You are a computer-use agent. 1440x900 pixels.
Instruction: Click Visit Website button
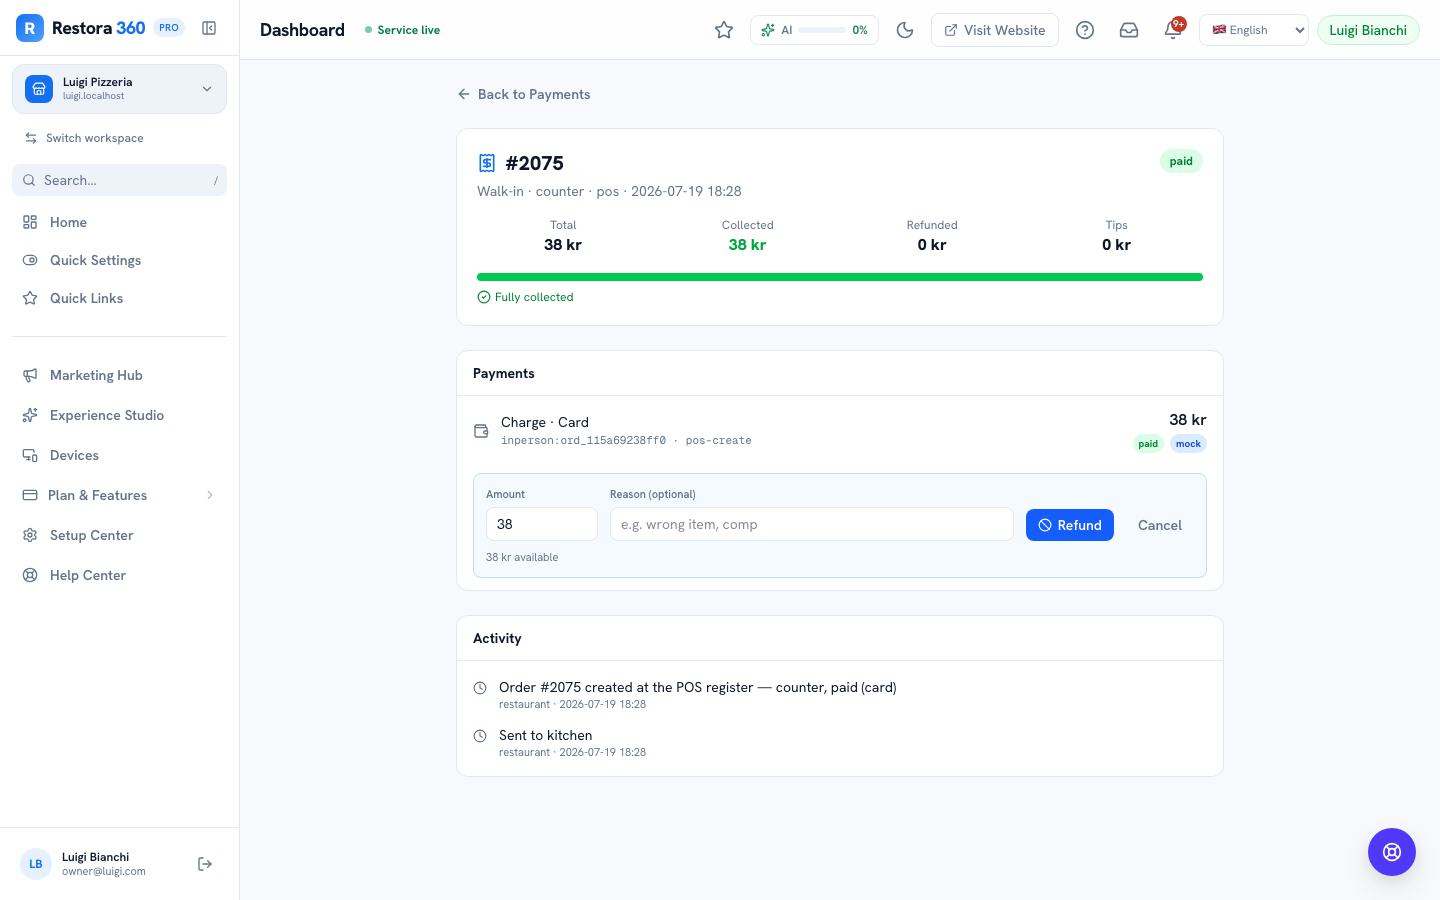pos(995,30)
